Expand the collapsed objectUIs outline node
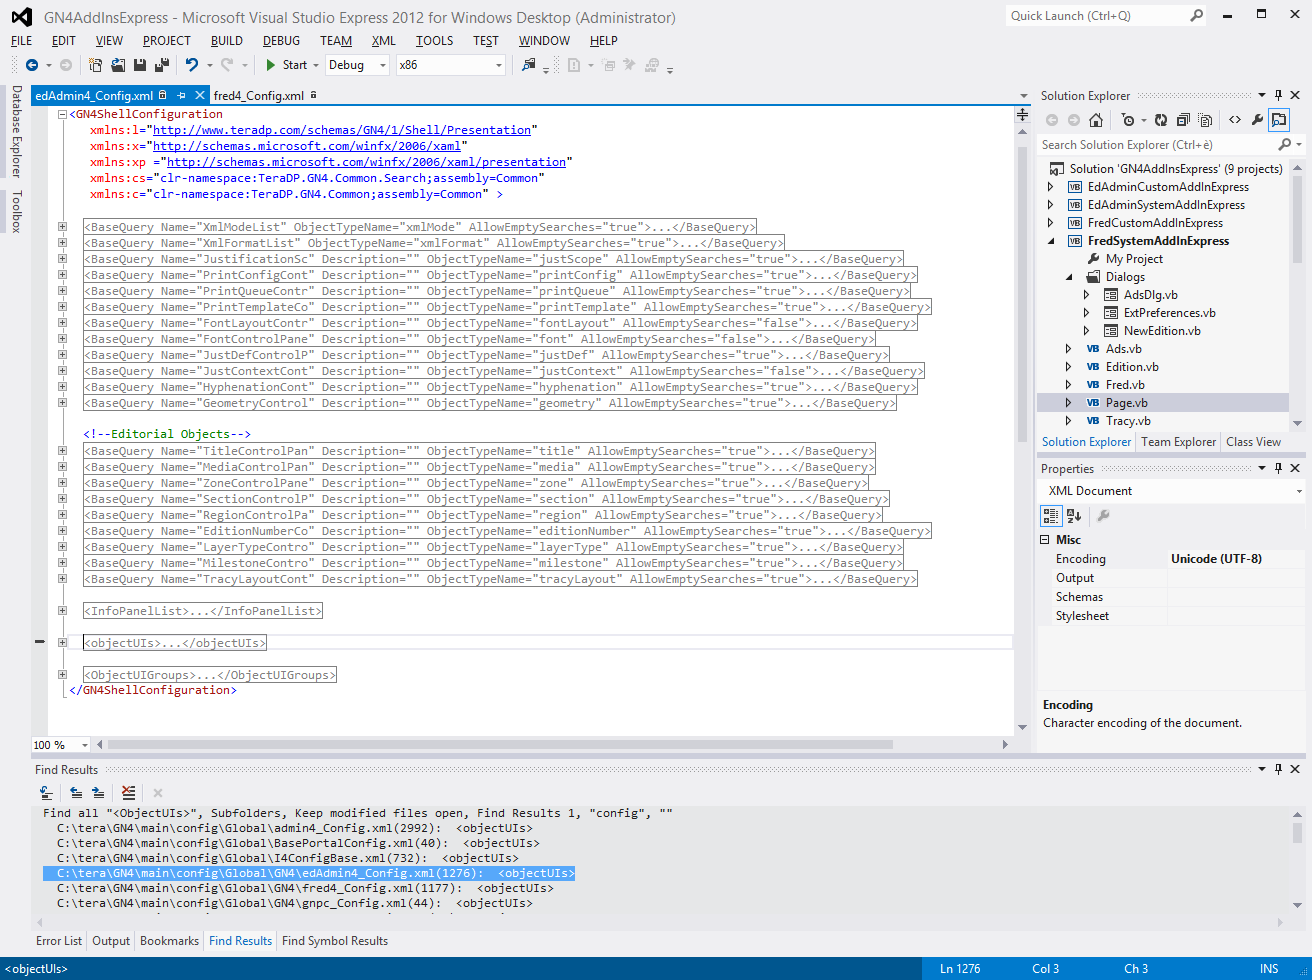The image size is (1312, 980). (62, 643)
